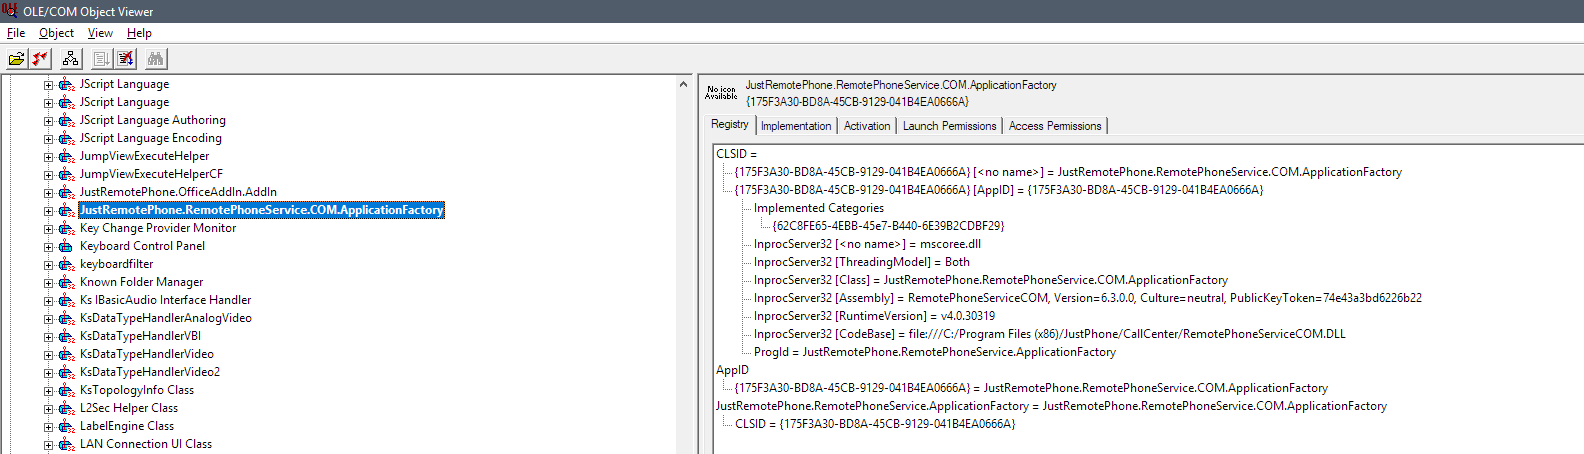1584x454 pixels.
Task: Click the Release Instance toolbar icon
Action: tap(125, 59)
